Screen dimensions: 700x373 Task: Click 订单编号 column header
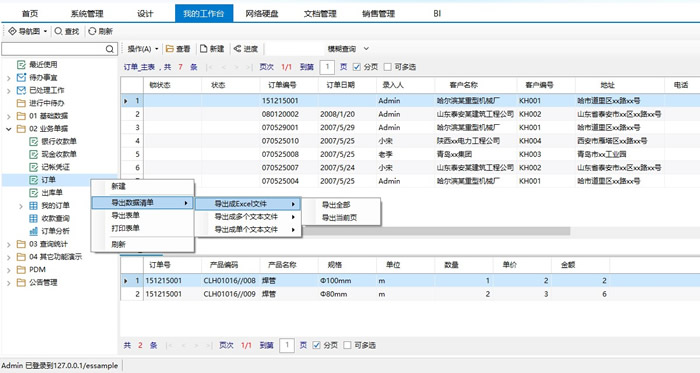pyautogui.click(x=289, y=85)
